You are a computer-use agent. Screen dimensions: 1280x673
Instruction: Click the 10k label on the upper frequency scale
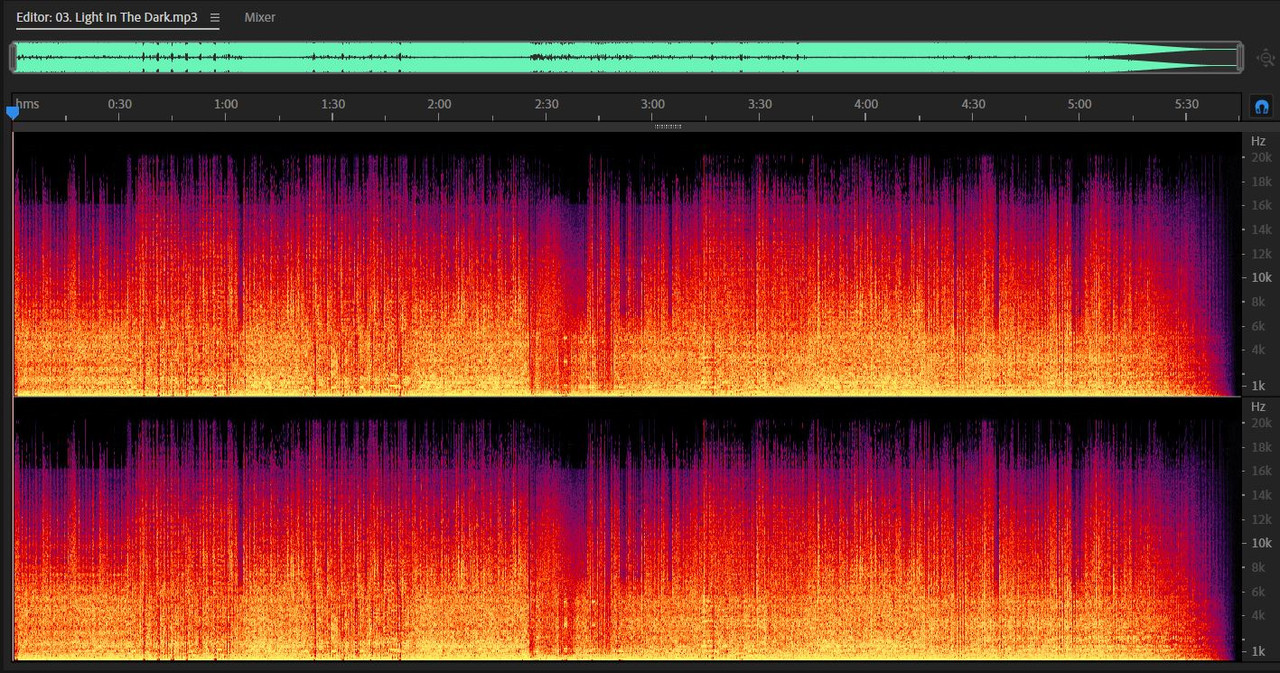tap(1261, 278)
